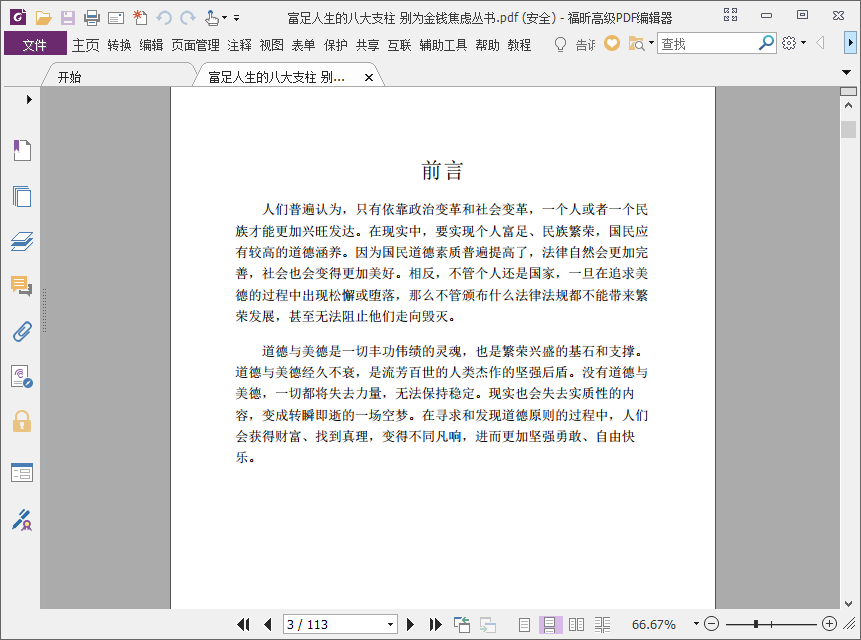Open the 共享 ribbon tab
861x640 pixels.
click(x=367, y=45)
